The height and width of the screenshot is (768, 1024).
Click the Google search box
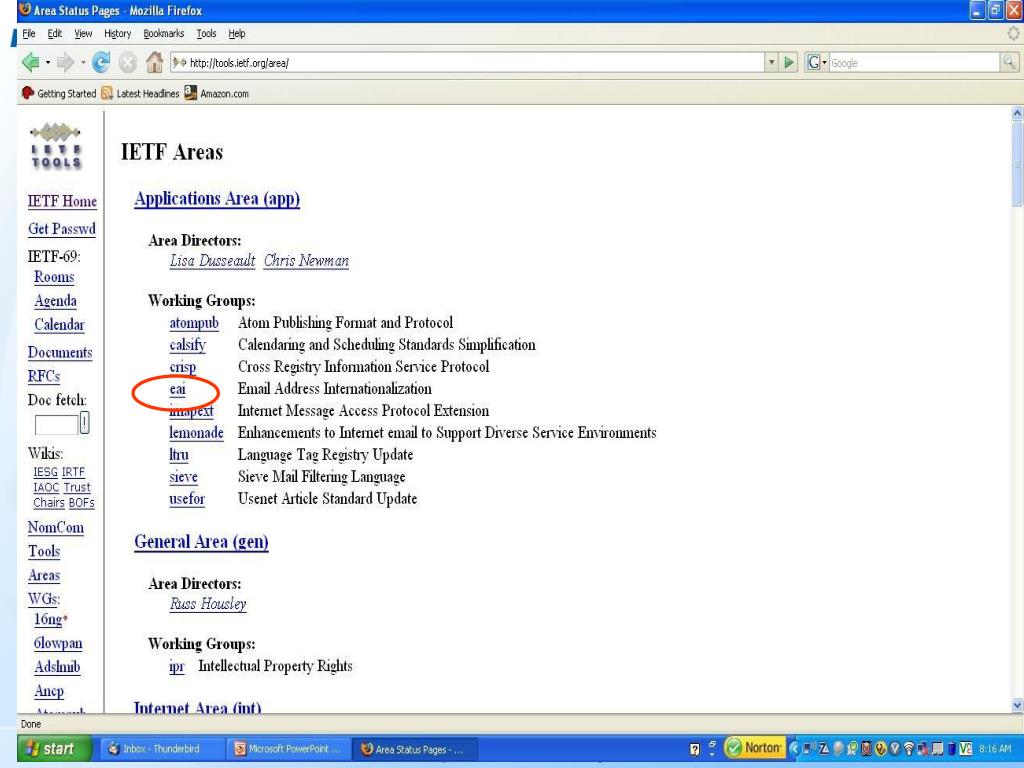pos(914,63)
